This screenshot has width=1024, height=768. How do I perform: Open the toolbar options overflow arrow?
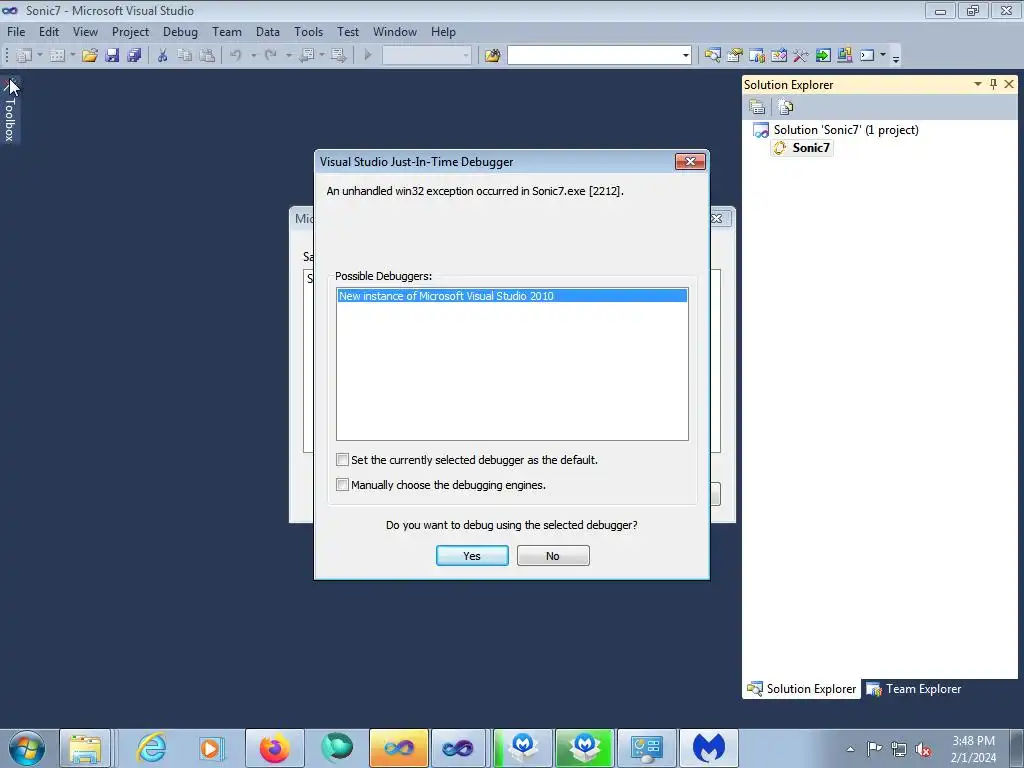(896, 58)
